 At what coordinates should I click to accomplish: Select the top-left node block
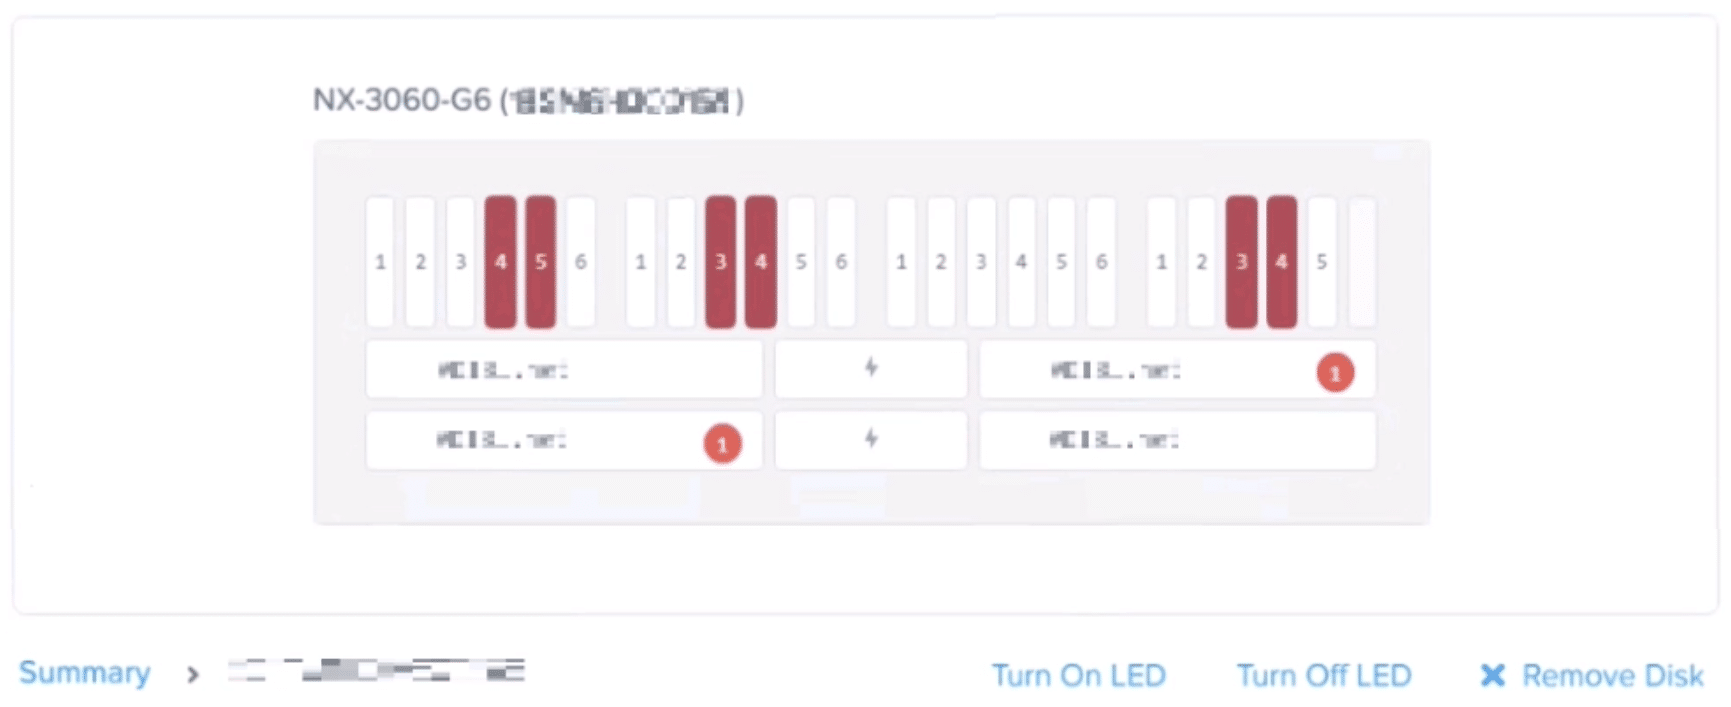pos(564,370)
